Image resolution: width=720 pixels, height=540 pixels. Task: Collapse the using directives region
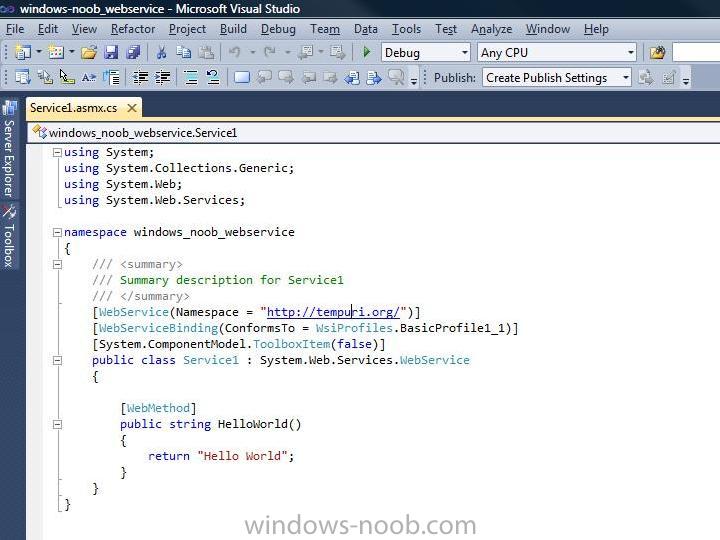click(x=57, y=152)
